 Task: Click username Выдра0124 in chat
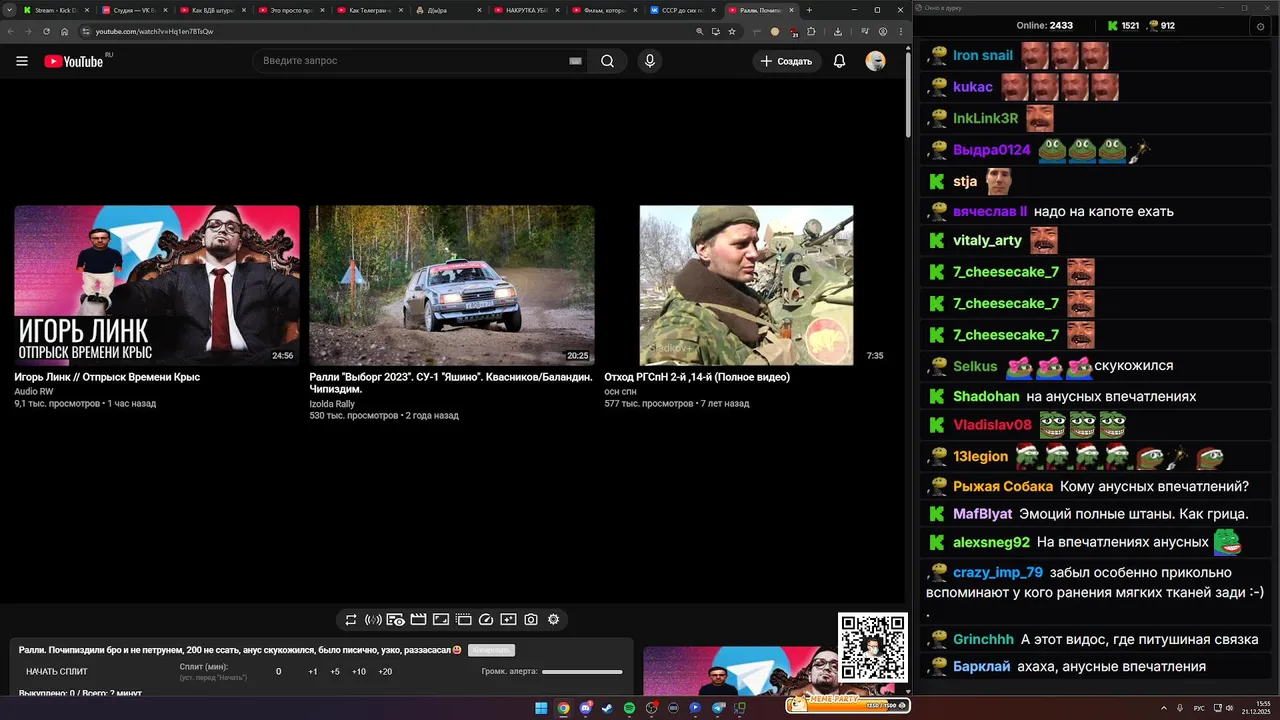[992, 150]
